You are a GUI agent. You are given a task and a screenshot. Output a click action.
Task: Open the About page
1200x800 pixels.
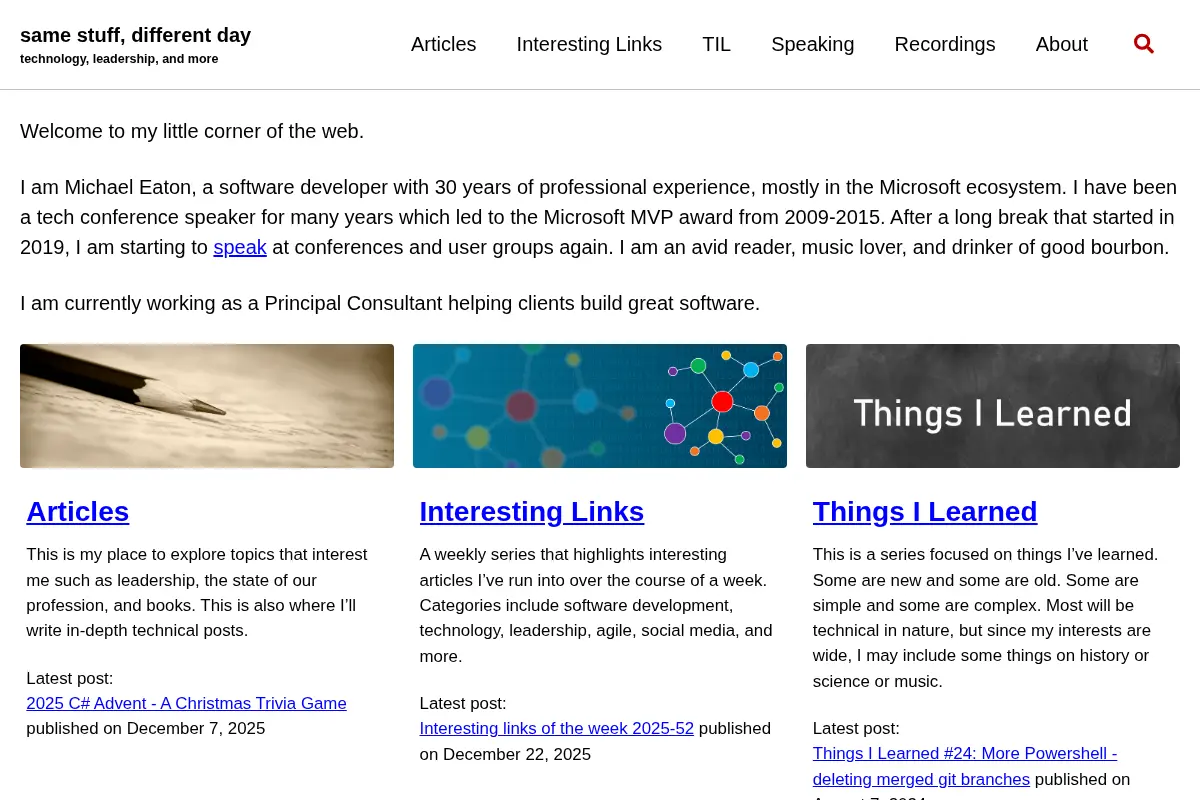(x=1061, y=44)
